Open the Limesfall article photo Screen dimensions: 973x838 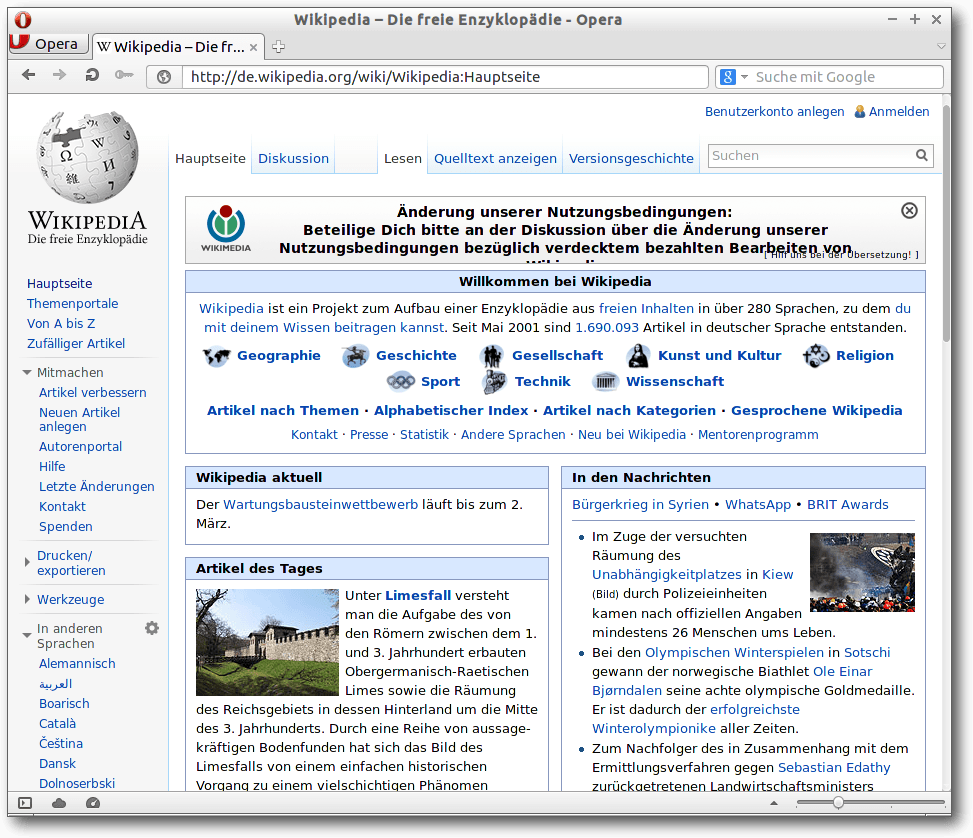[267, 642]
